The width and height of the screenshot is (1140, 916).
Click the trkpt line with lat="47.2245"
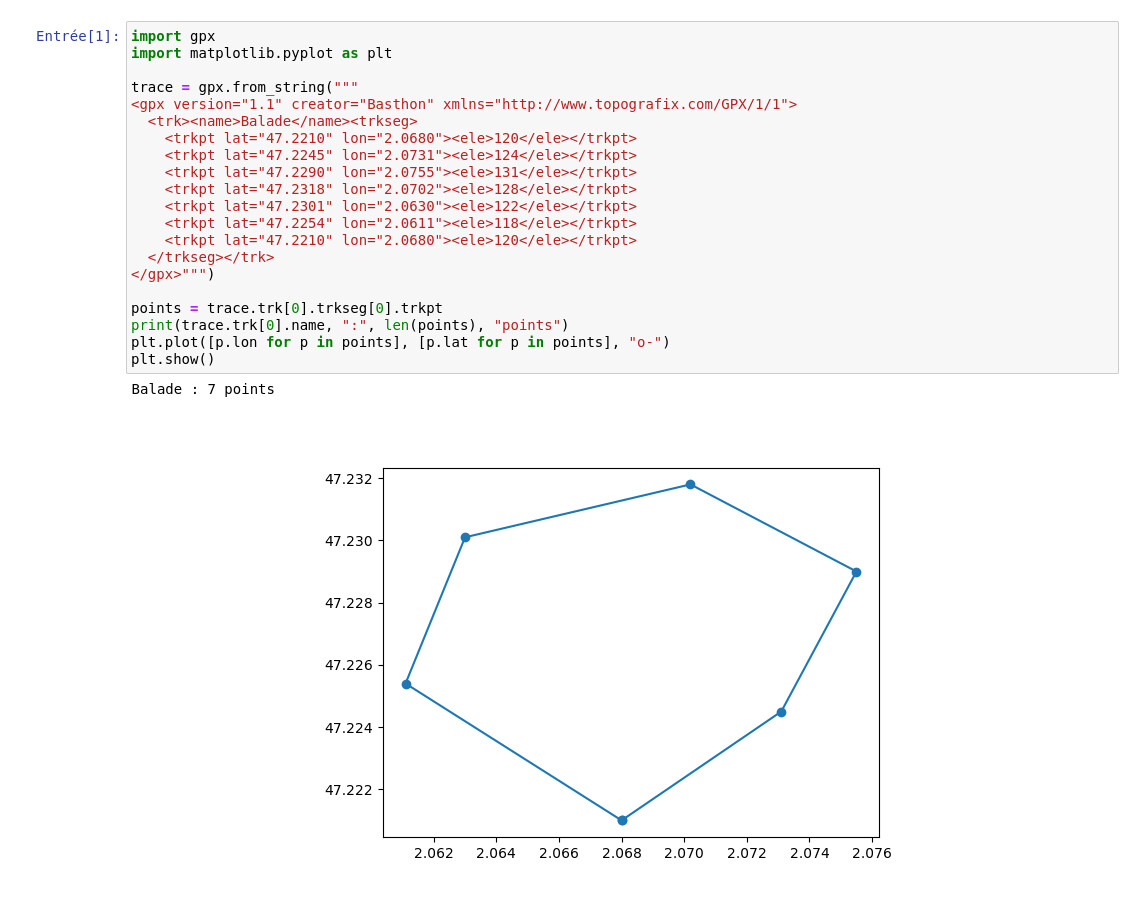pyautogui.click(x=401, y=156)
